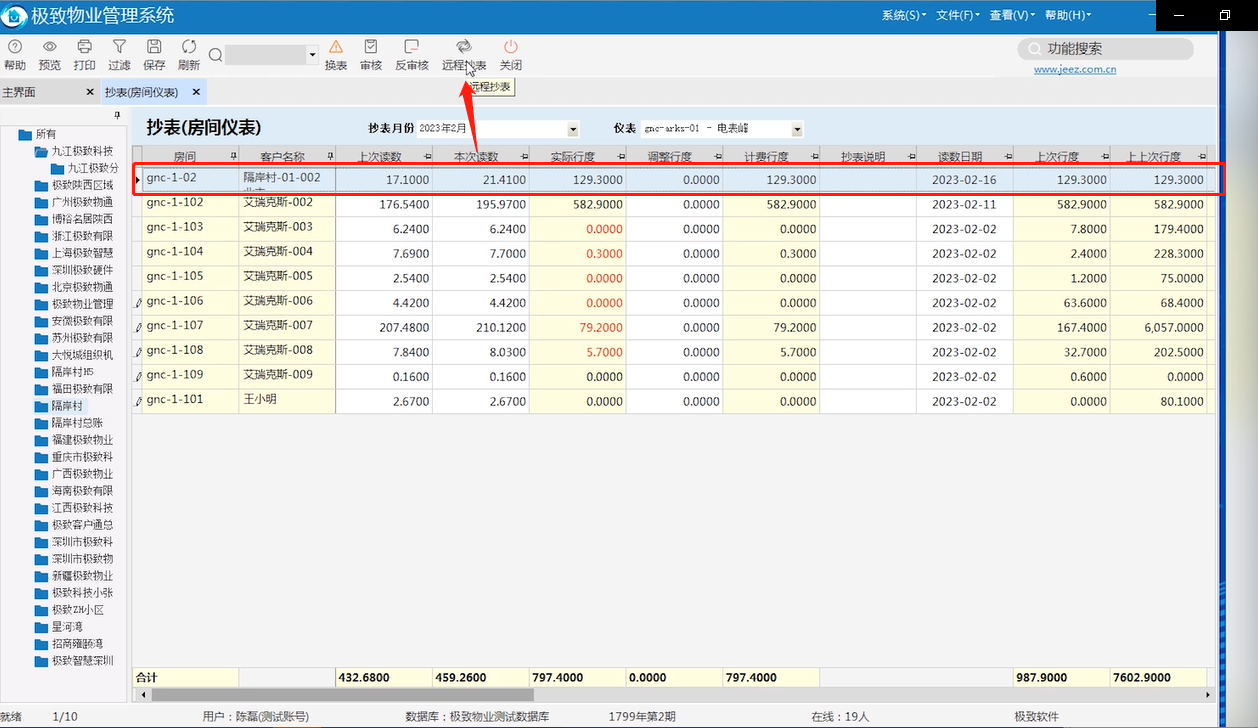
Task: Close the 抄表(房间仪表) tab with its X
Action: tap(196, 92)
